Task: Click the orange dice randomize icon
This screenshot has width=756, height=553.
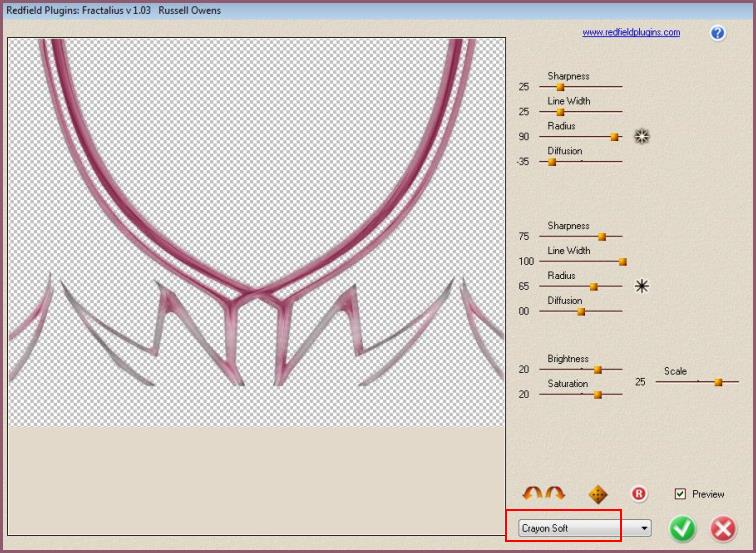Action: click(x=598, y=494)
